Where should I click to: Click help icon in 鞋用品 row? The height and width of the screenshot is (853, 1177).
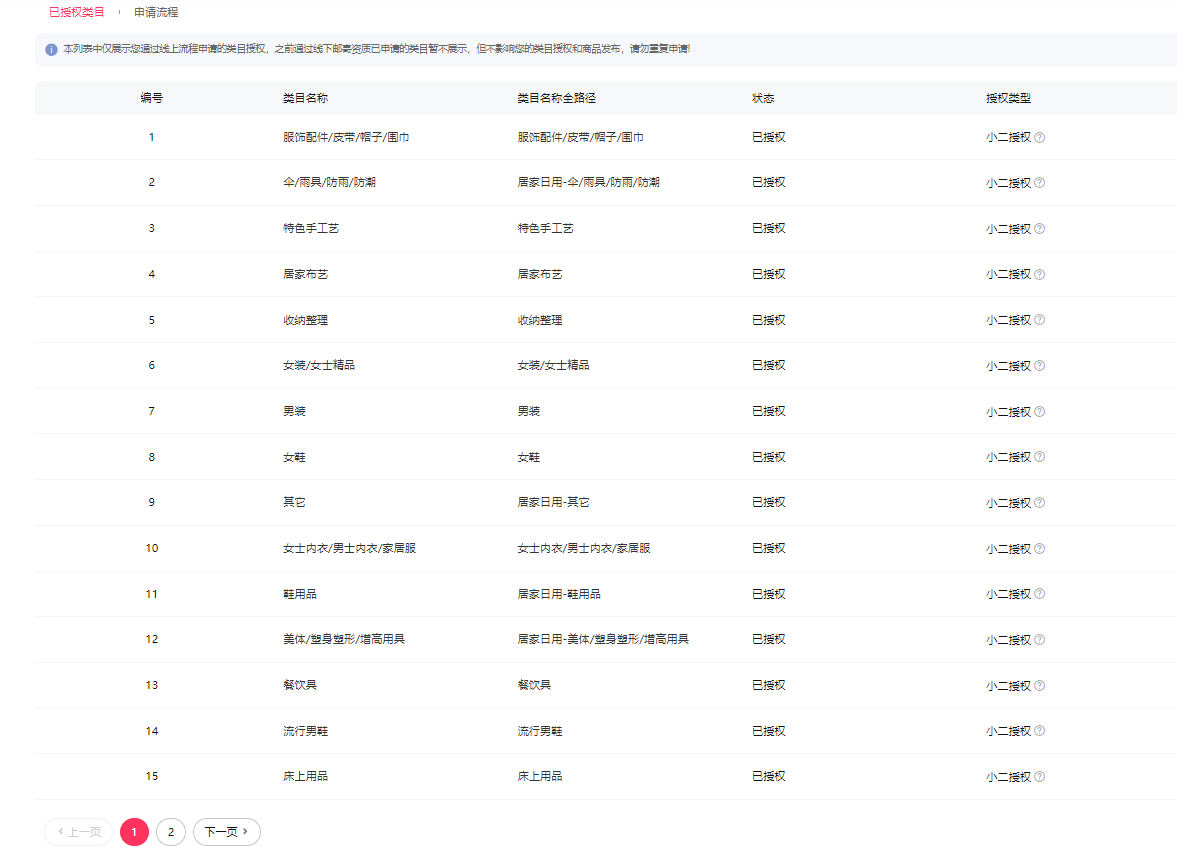click(1040, 594)
